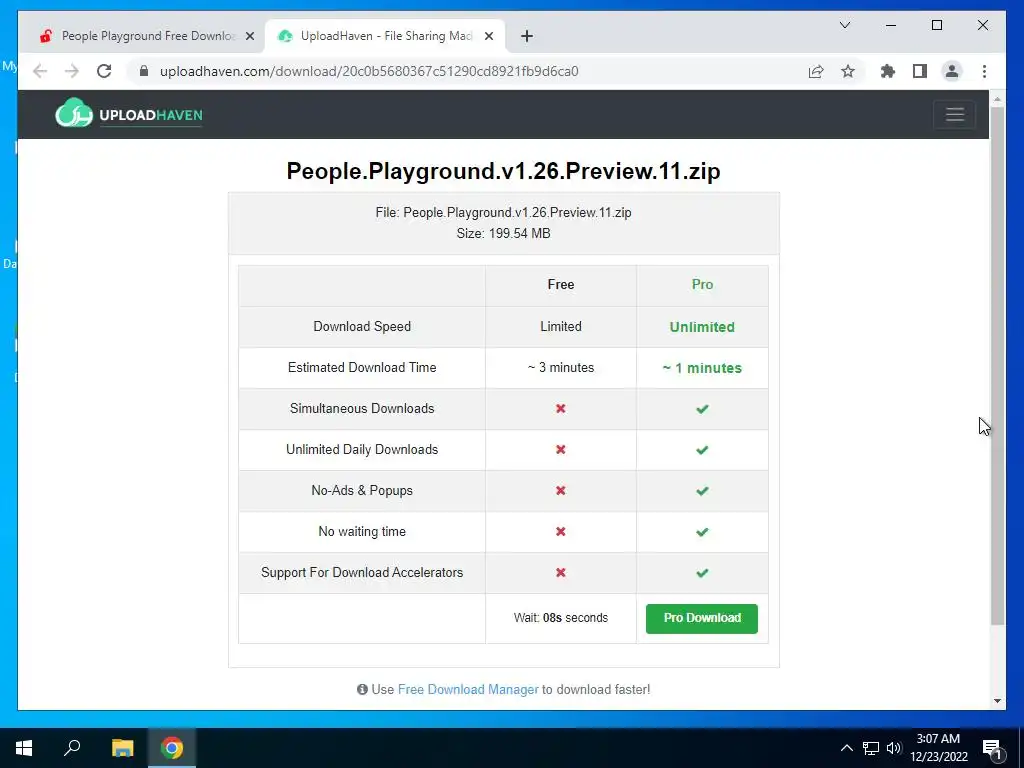Image resolution: width=1024 pixels, height=768 pixels.
Task: Click the green check for No-Ads & Popups
Action: coord(702,491)
